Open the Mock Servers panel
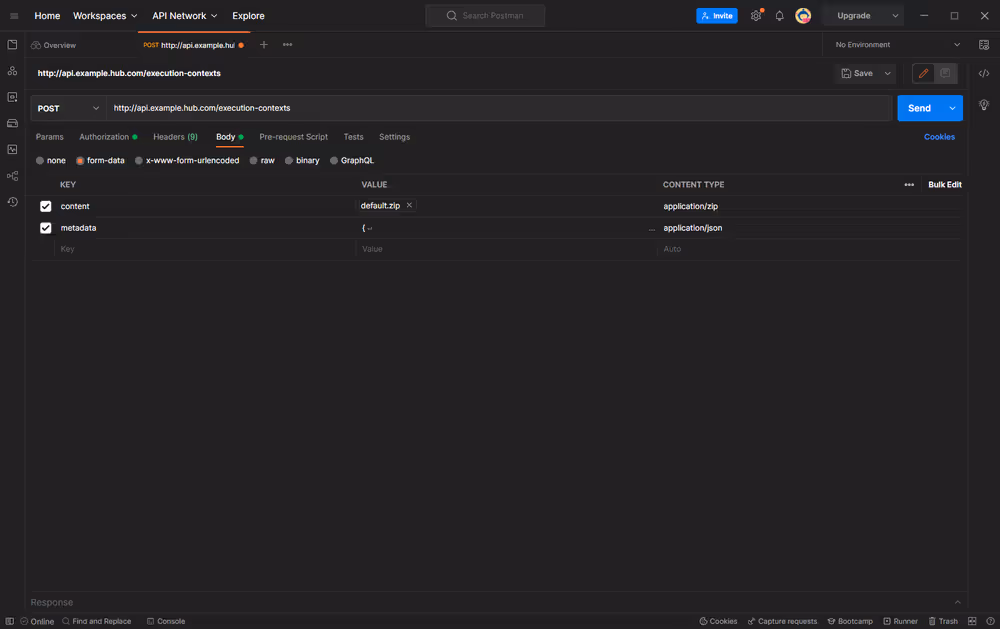This screenshot has width=1000, height=629. 13,122
